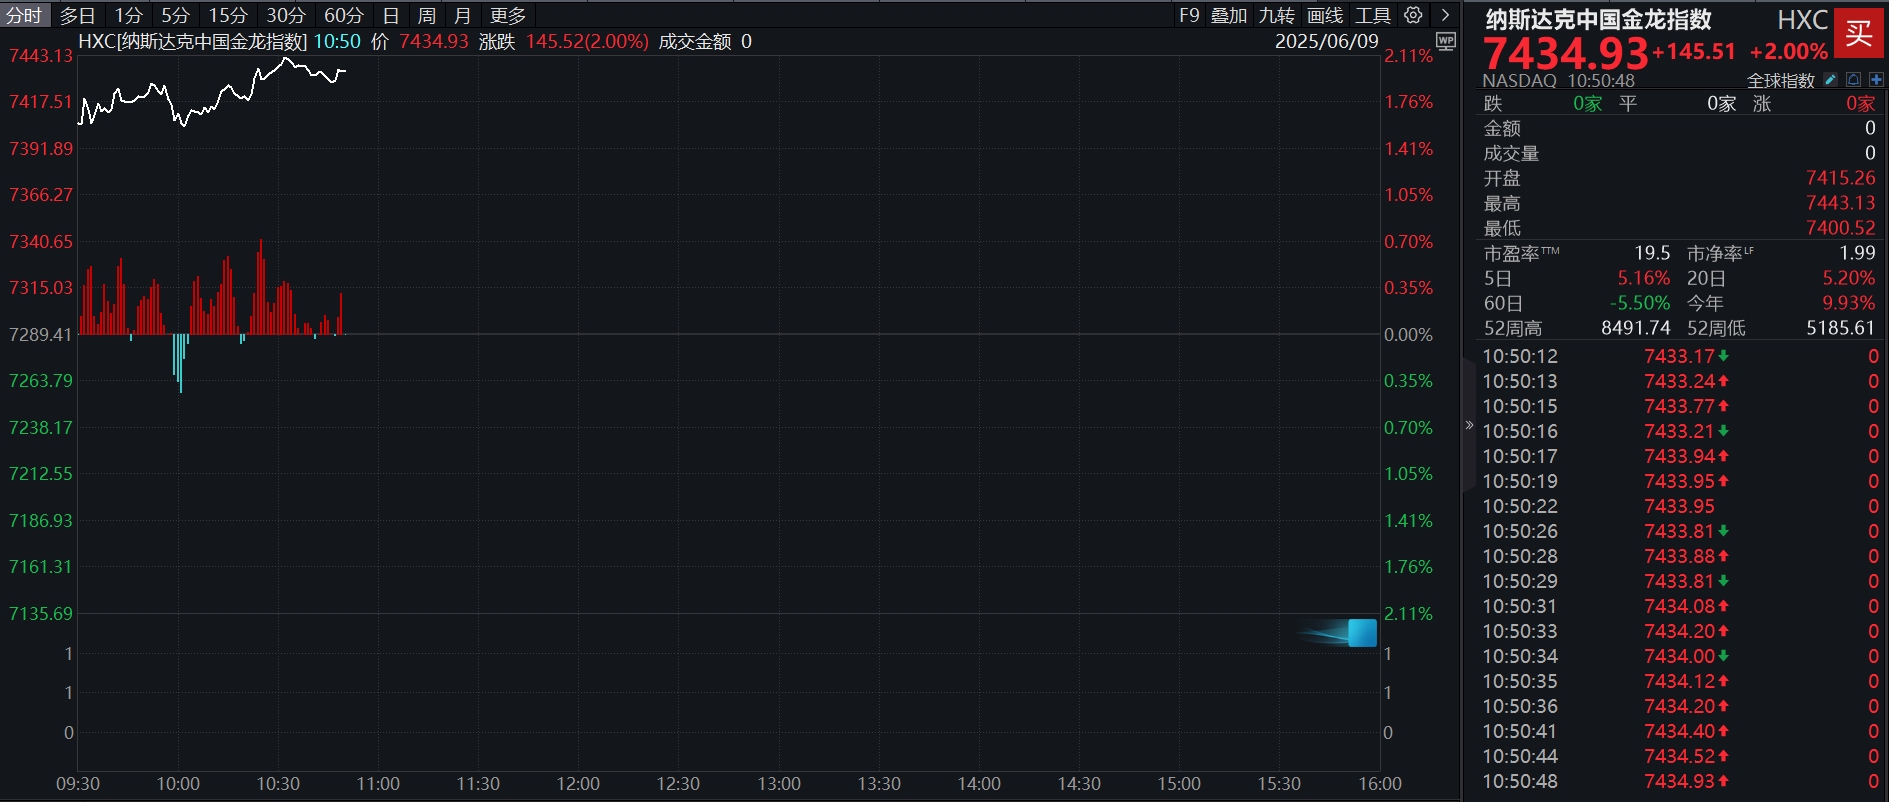This screenshot has width=1889, height=802.
Task: Click the 52周低 value 5185.61
Action: click(x=1840, y=328)
